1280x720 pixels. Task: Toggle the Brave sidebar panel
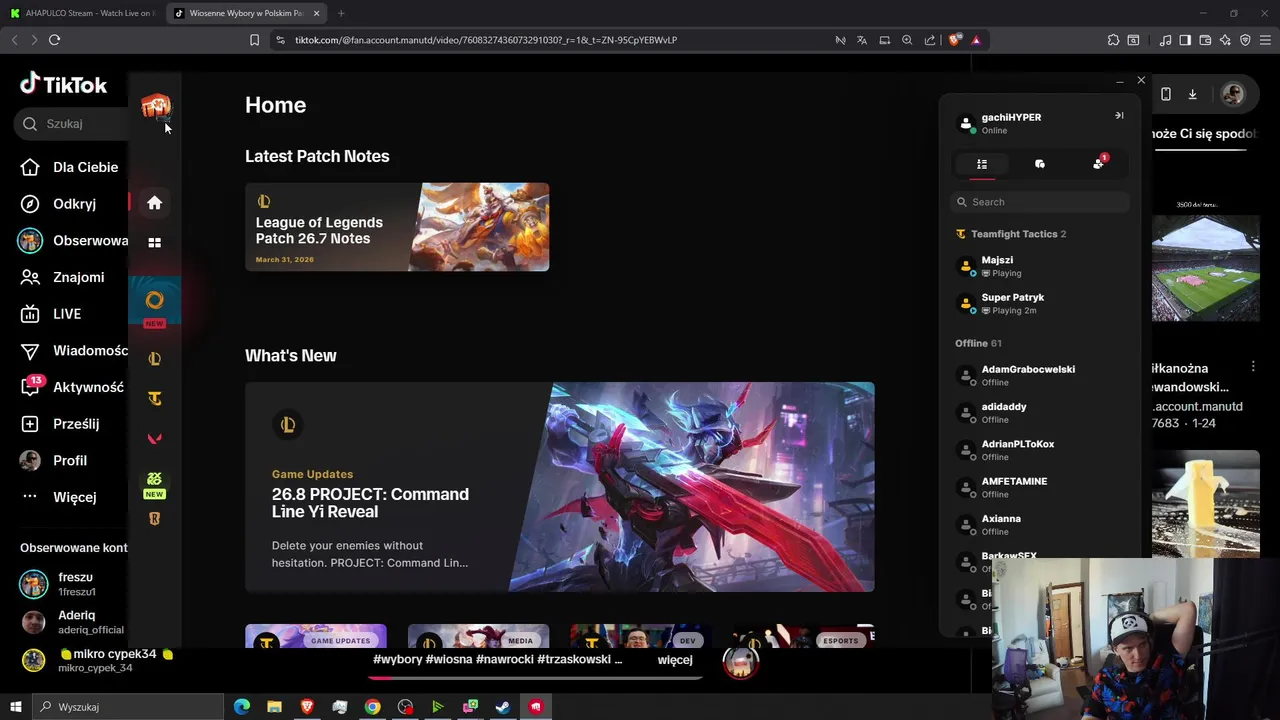point(1185,40)
